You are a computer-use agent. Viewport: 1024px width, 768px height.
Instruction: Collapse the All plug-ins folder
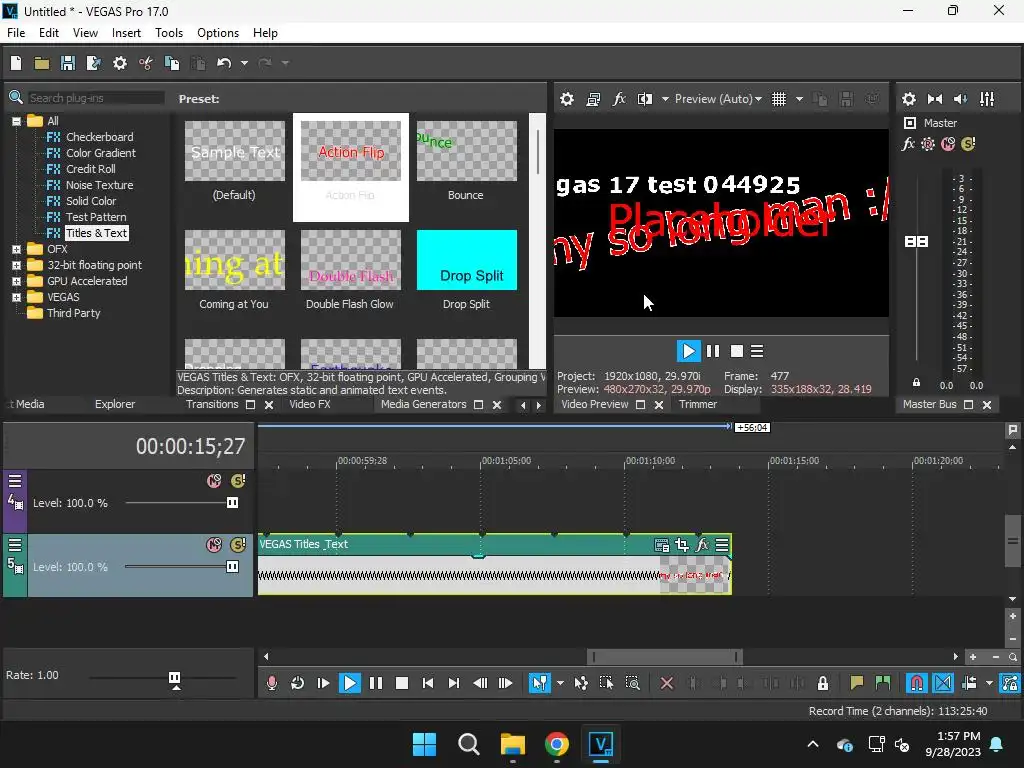click(x=16, y=121)
